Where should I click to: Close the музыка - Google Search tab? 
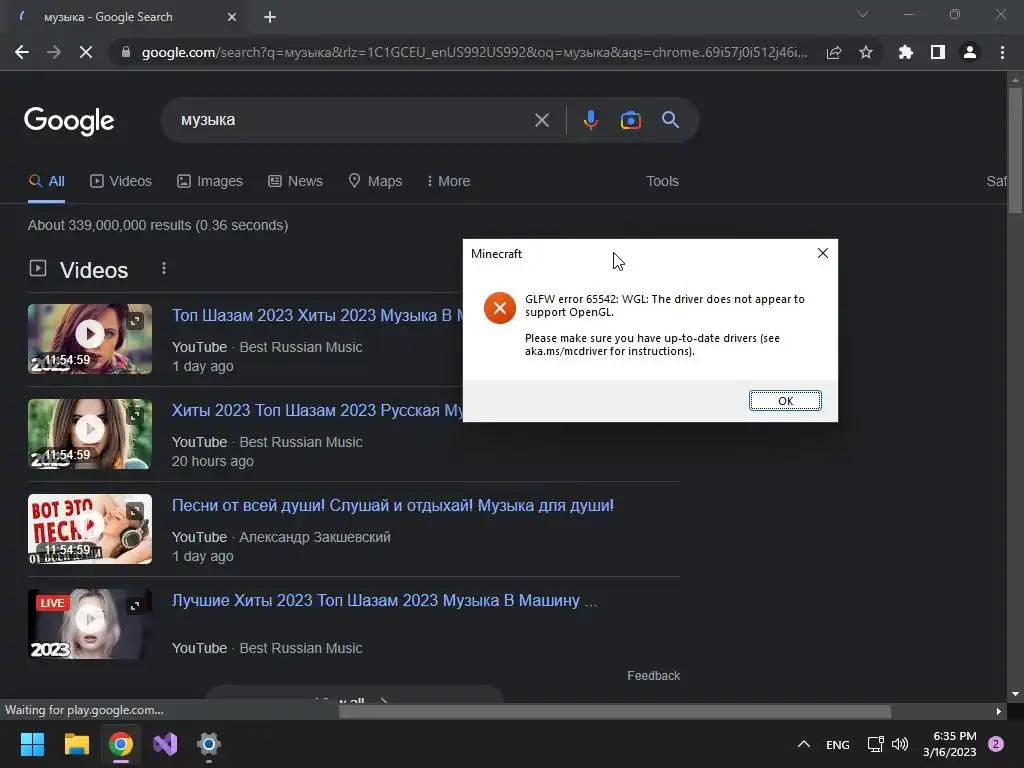pyautogui.click(x=232, y=17)
